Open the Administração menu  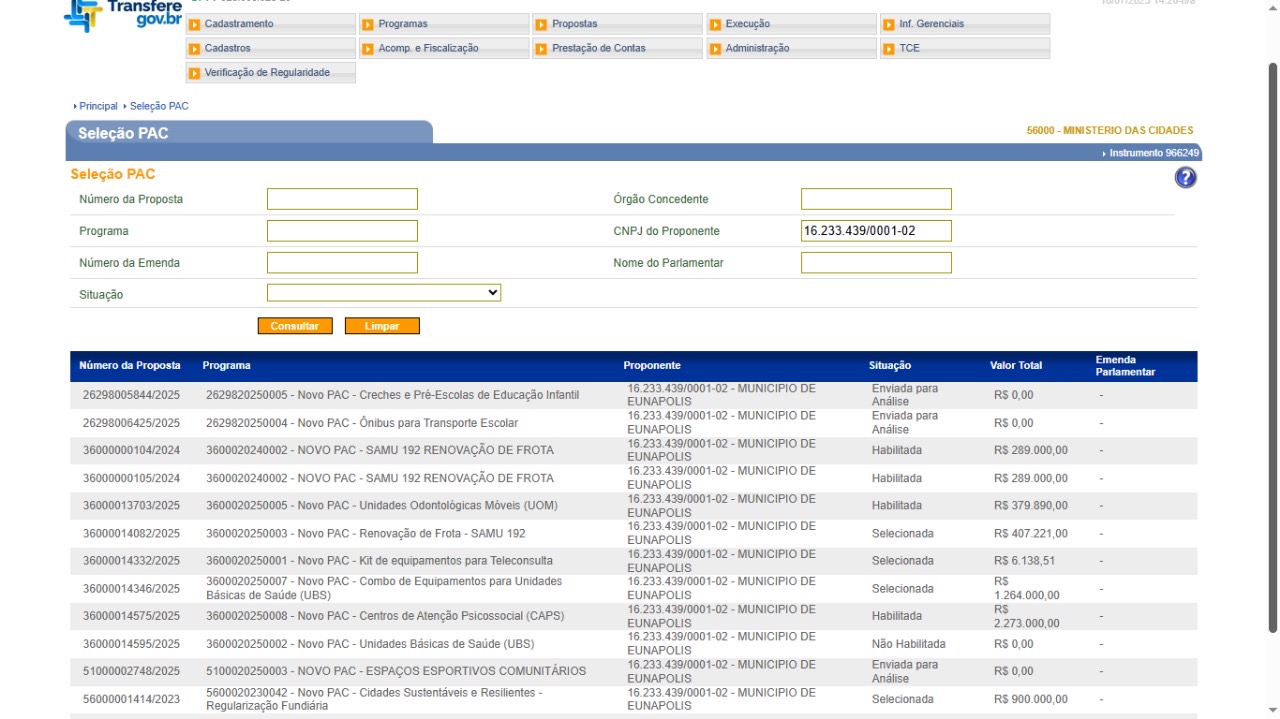click(757, 48)
